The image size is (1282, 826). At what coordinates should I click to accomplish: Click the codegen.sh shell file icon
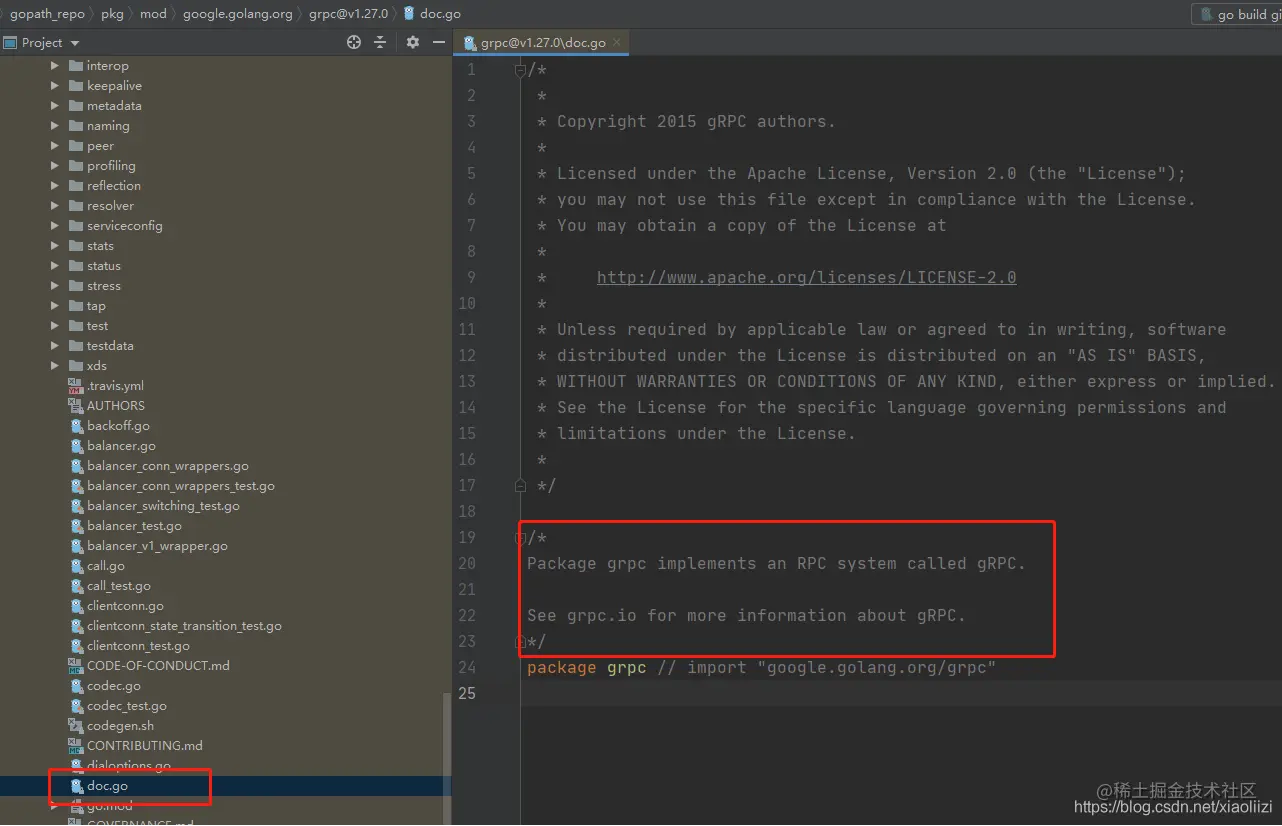pos(76,726)
